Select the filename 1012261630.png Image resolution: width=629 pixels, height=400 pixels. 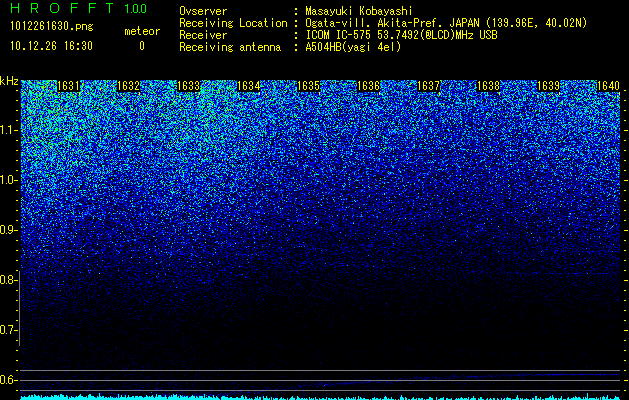51,27
